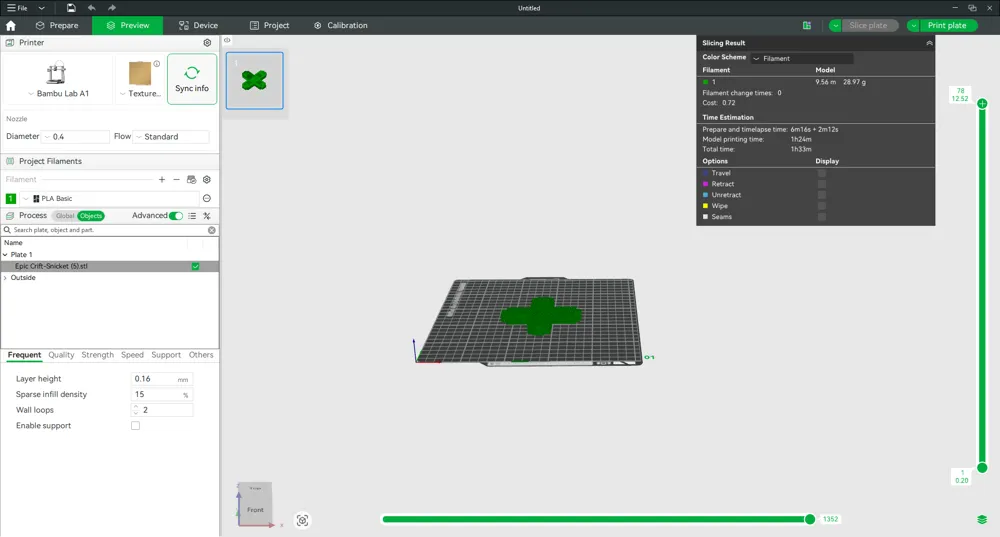Open the Support settings tab
The image size is (1000, 537).
(x=166, y=355)
